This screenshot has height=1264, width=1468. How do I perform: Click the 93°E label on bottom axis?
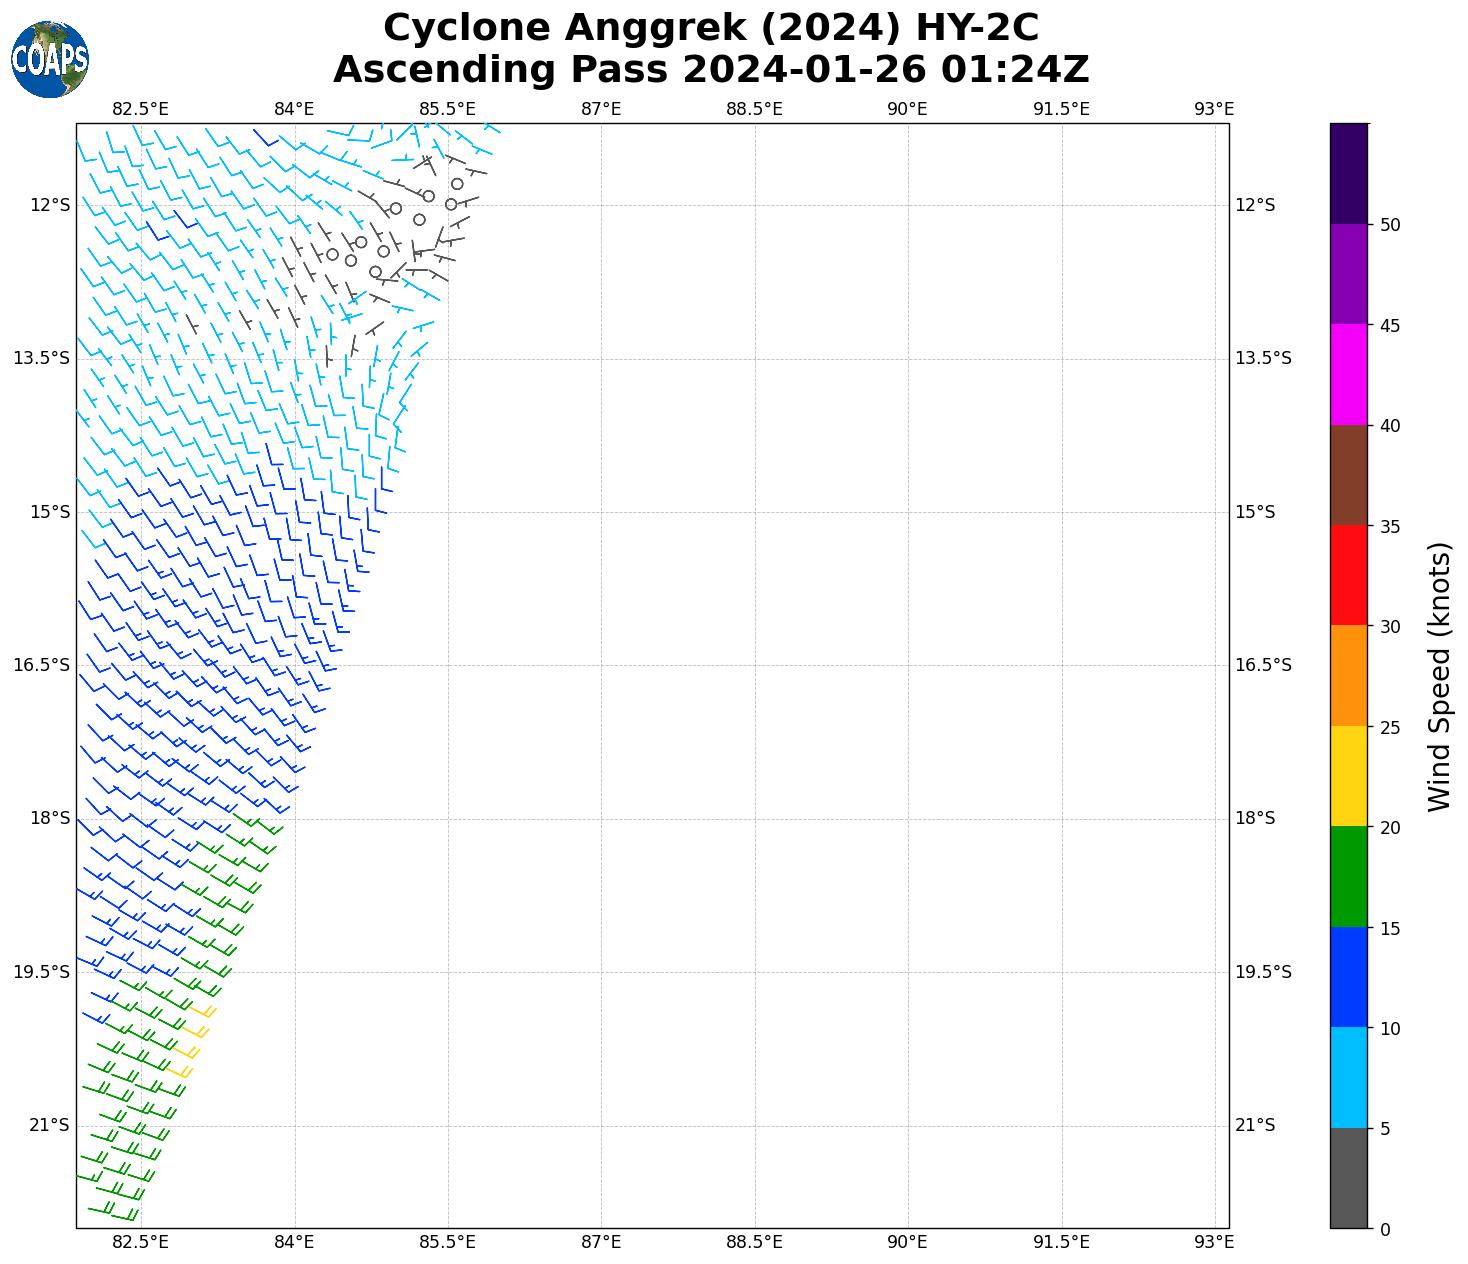pyautogui.click(x=1214, y=1242)
